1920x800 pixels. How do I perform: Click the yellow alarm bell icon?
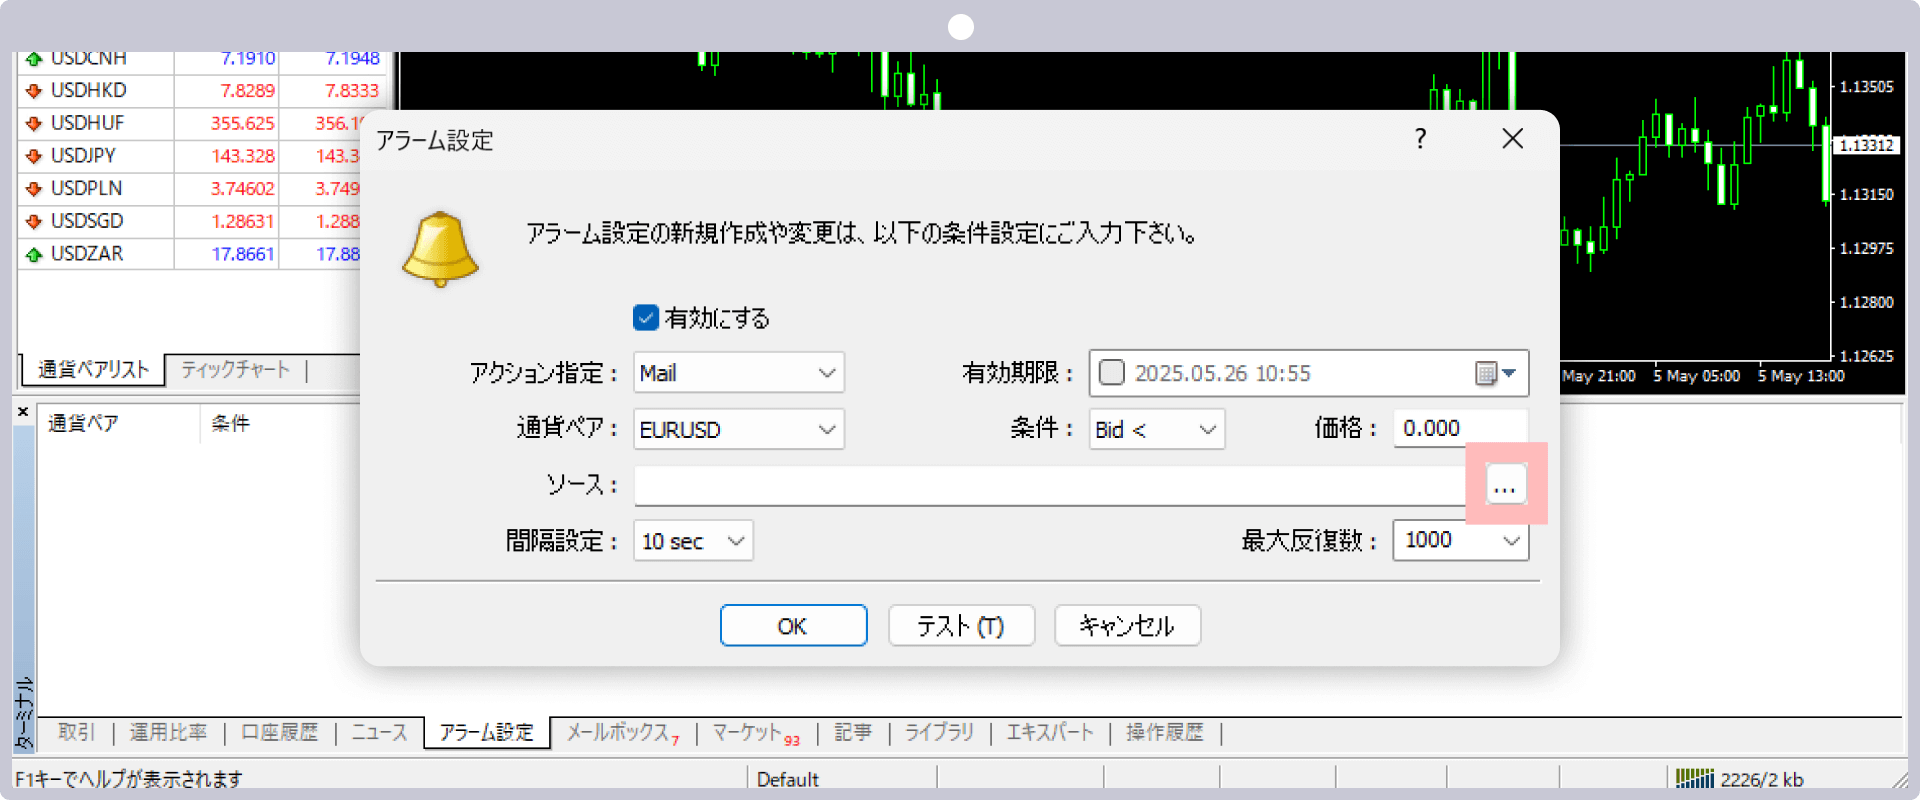pyautogui.click(x=440, y=249)
